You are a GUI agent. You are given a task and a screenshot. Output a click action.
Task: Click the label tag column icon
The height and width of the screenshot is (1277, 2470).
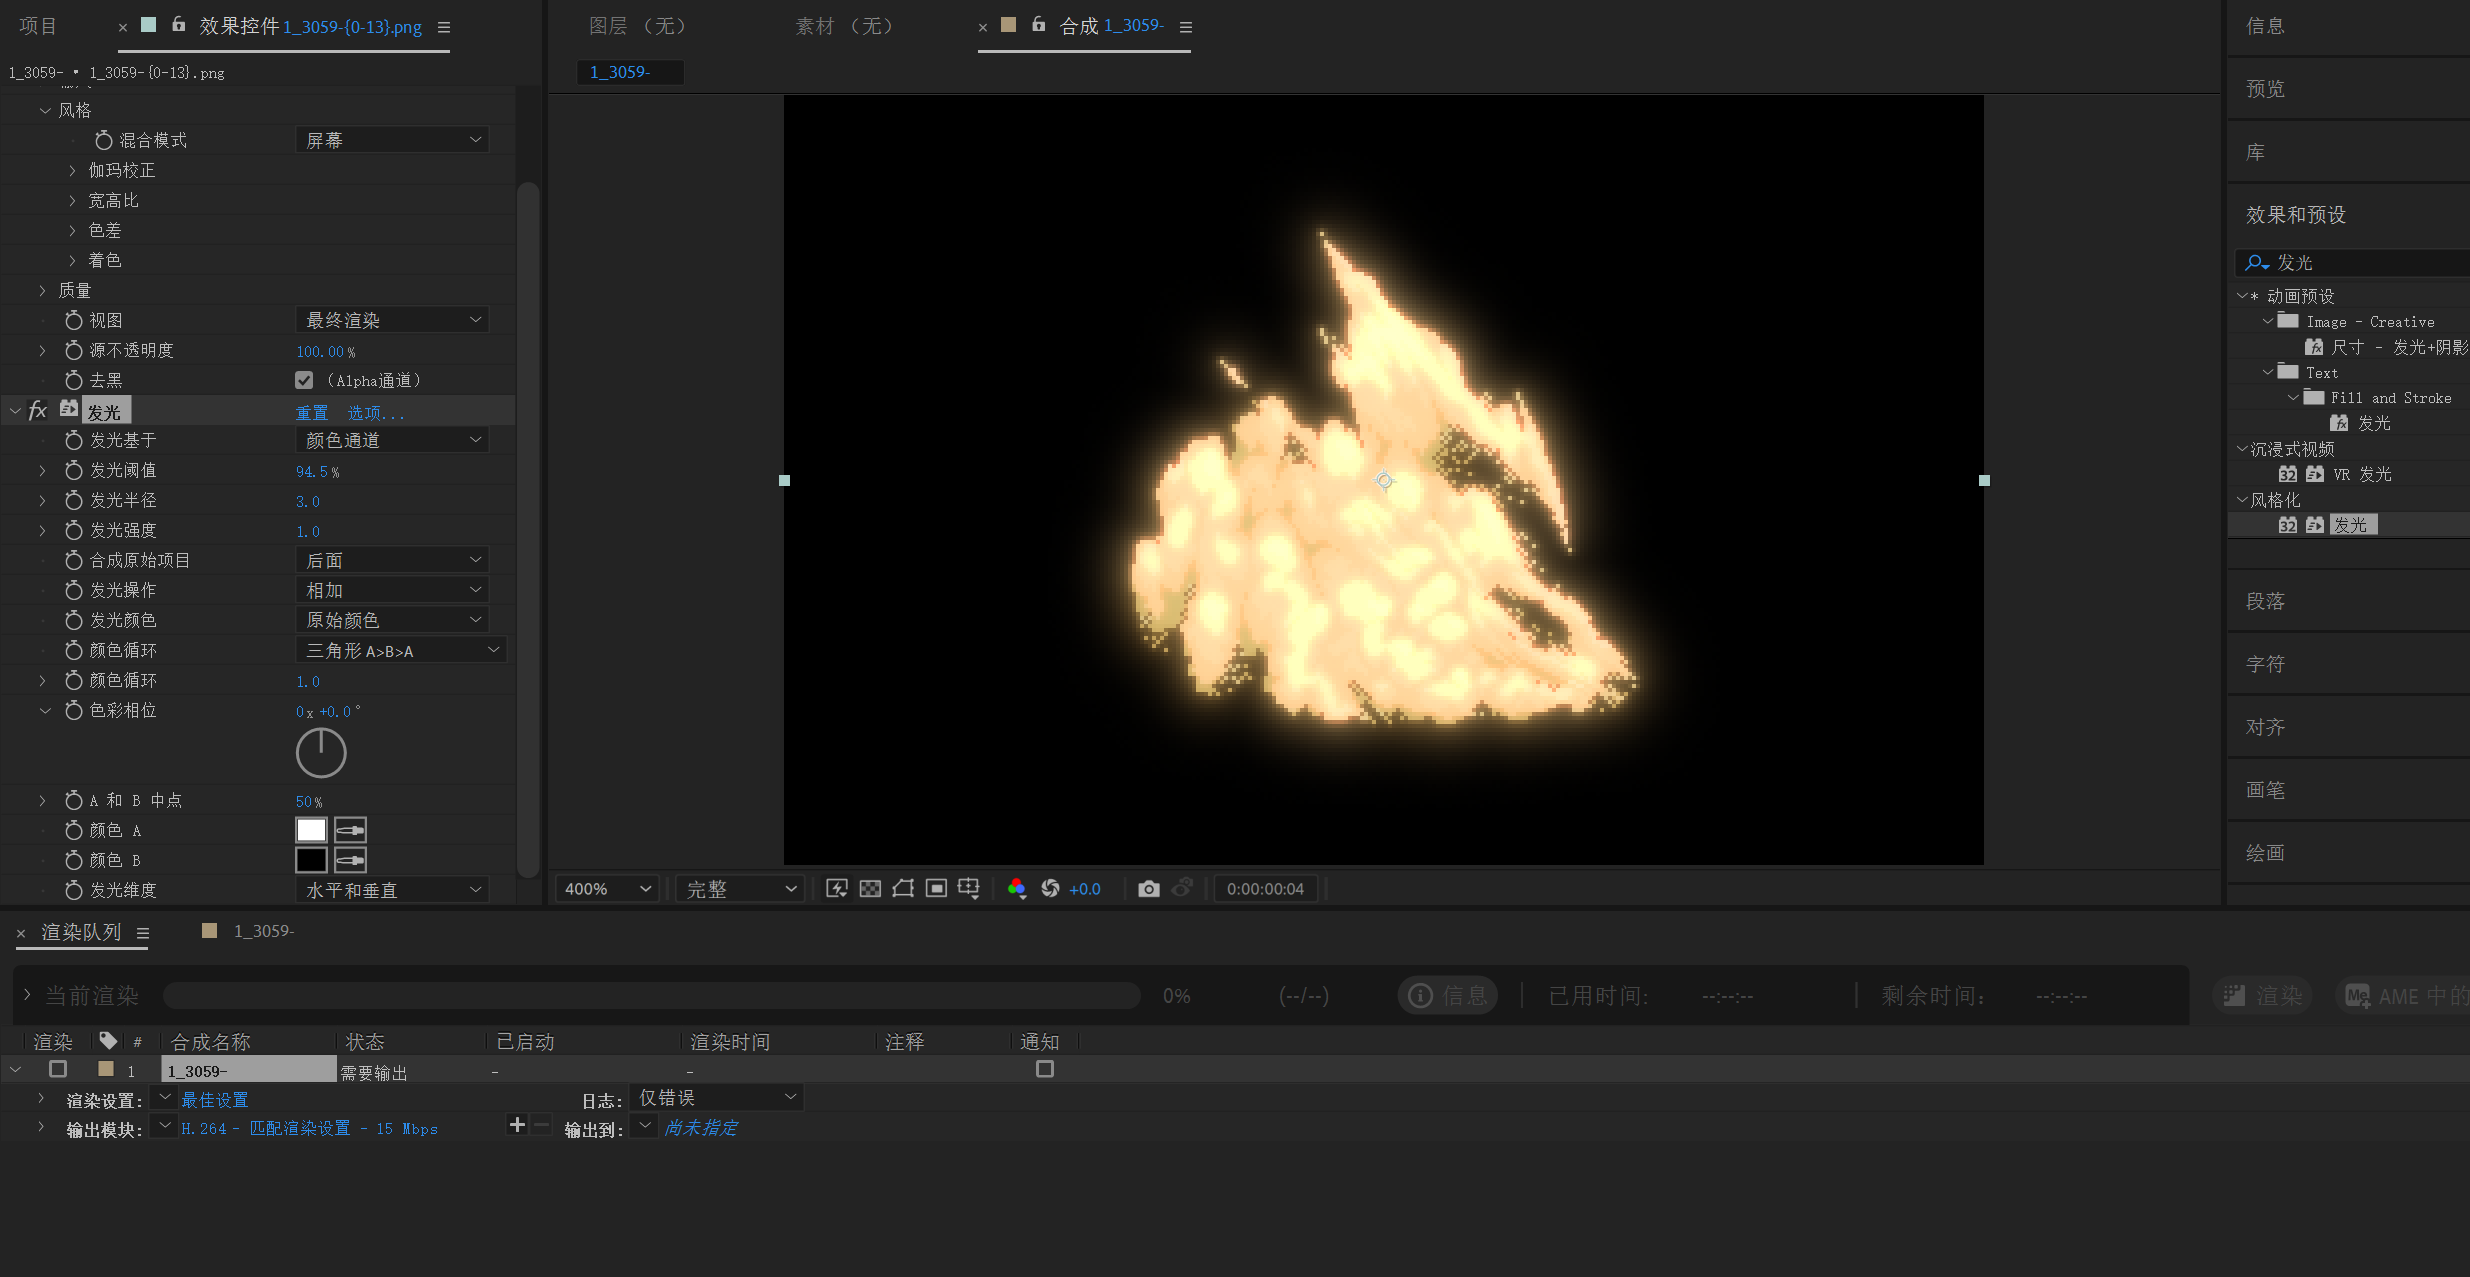tap(108, 1041)
